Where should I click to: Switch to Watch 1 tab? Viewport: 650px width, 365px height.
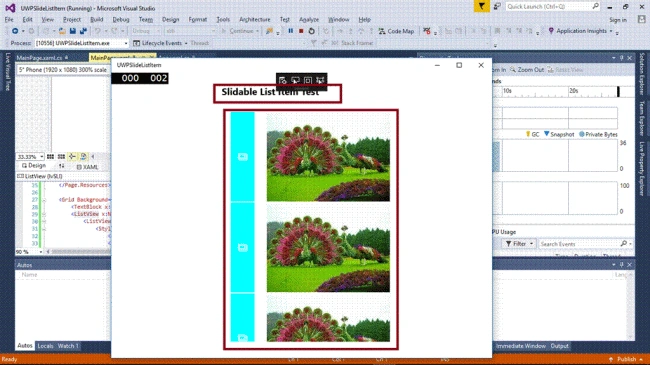click(x=68, y=346)
